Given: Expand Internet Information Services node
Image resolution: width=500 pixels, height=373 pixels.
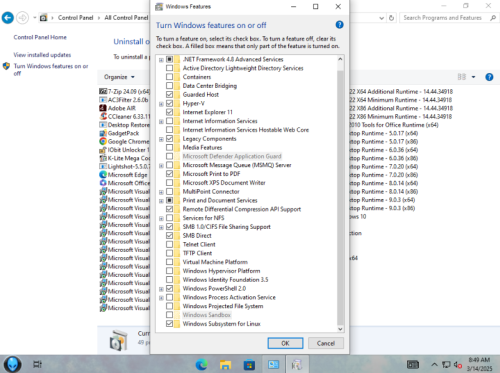Looking at the screenshot, I should click(x=161, y=121).
